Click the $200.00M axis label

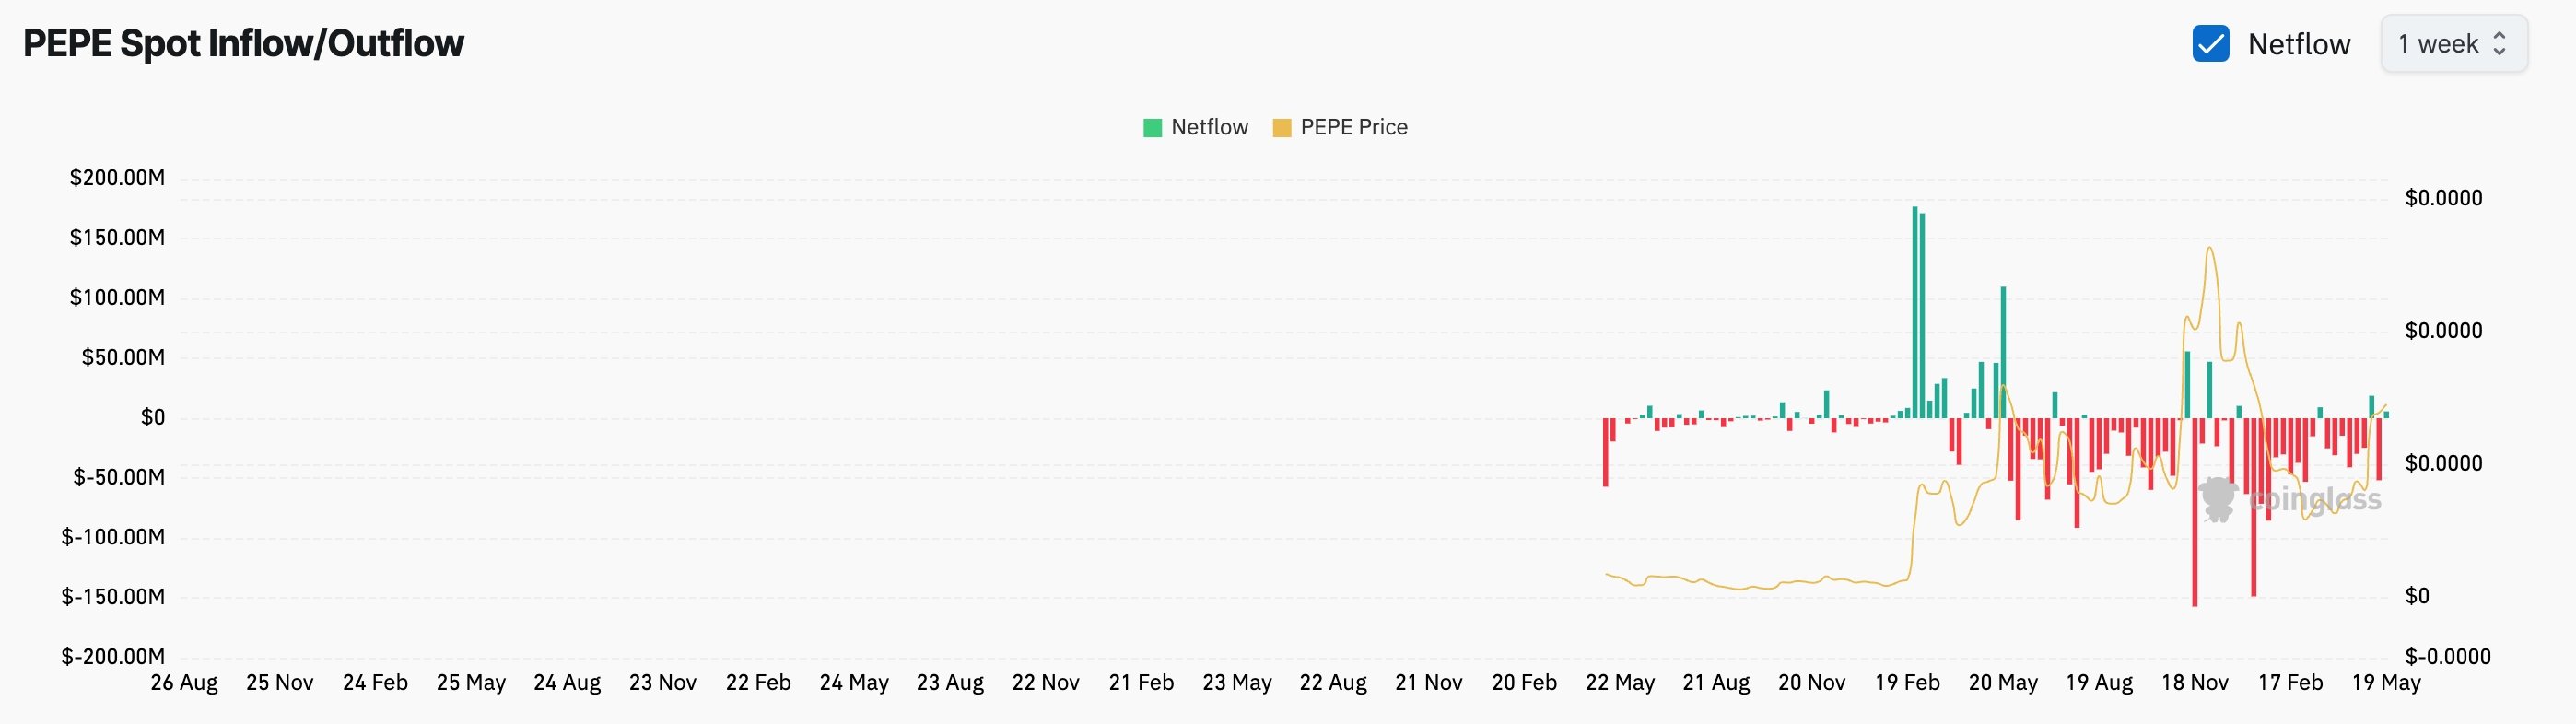click(x=117, y=177)
